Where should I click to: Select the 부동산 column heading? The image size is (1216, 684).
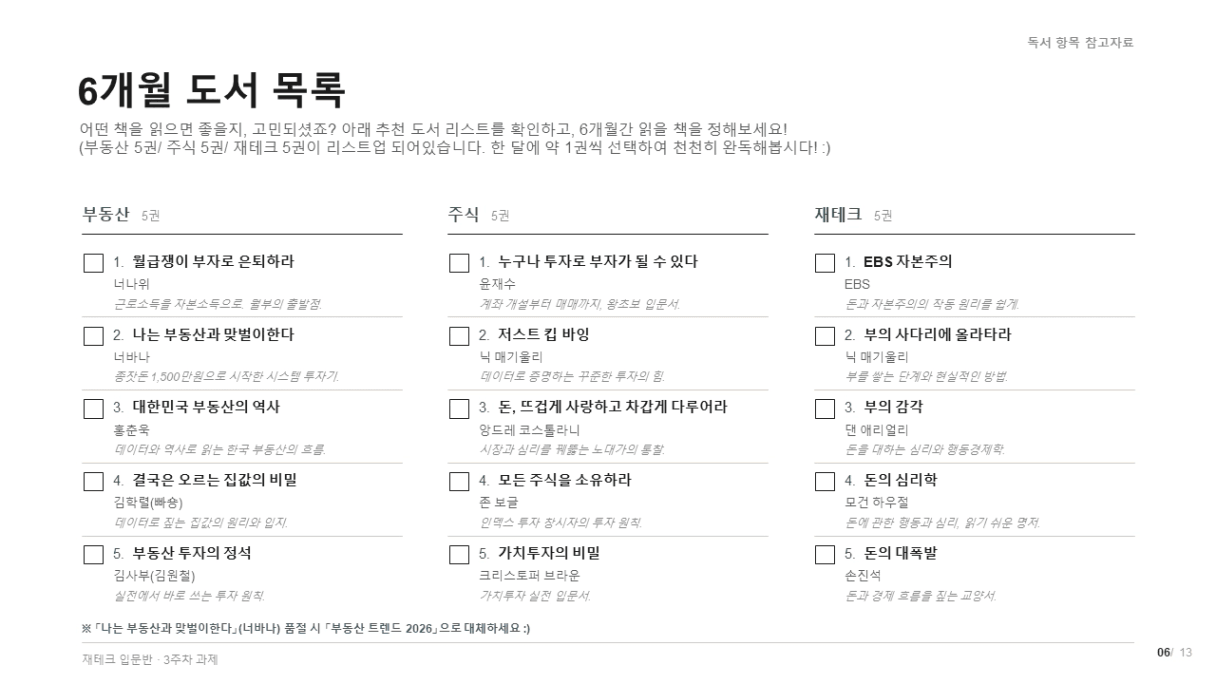[x=107, y=214]
